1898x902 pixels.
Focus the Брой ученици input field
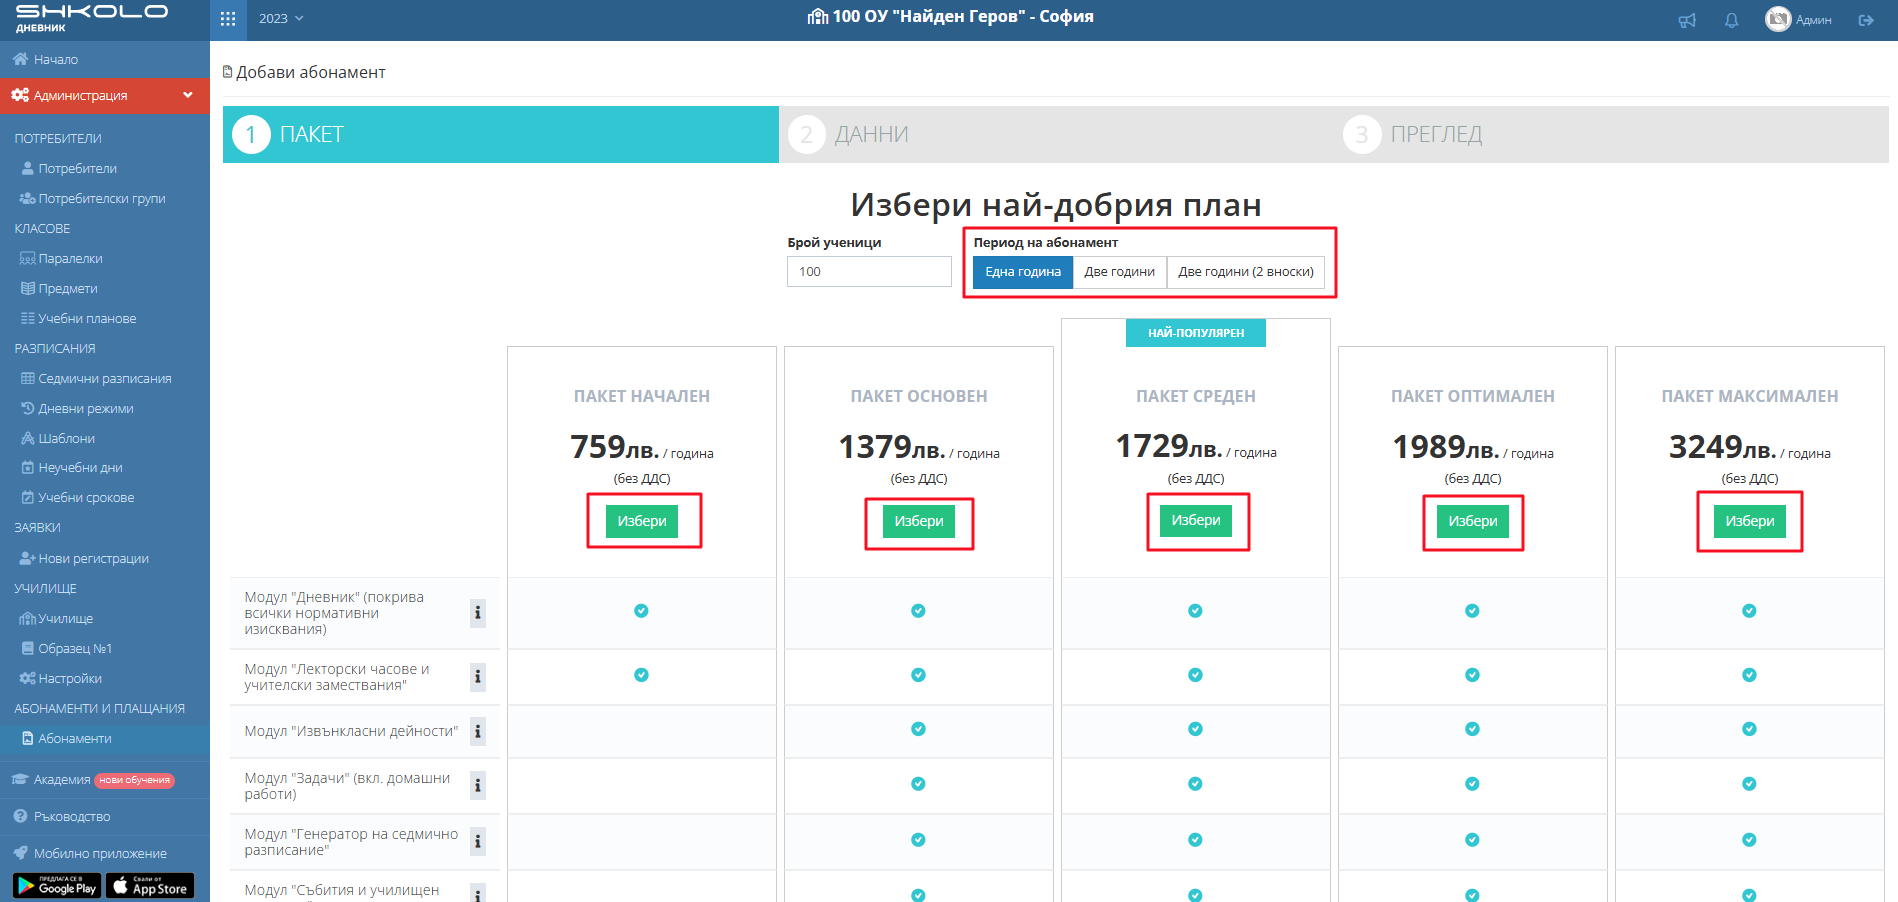869,272
